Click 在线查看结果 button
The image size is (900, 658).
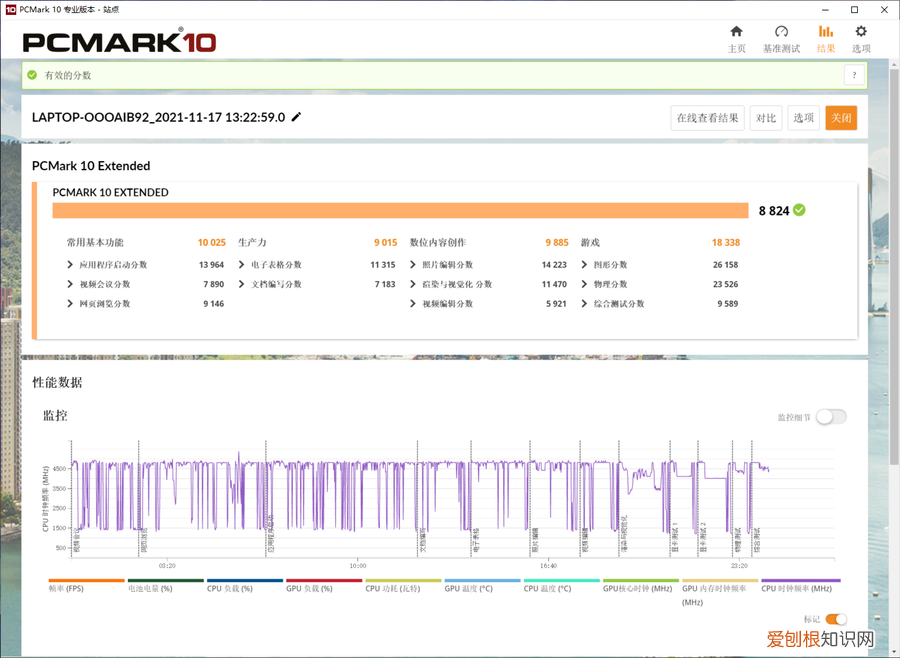point(707,118)
